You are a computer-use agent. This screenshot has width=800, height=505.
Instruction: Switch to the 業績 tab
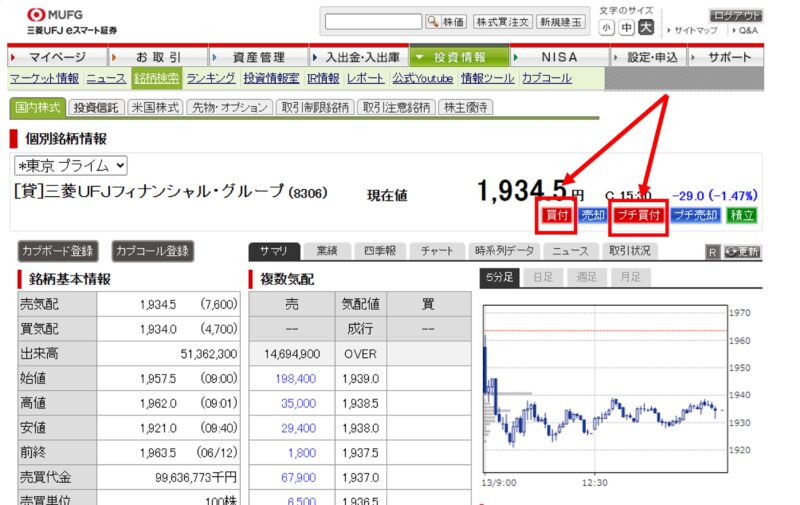coord(327,251)
